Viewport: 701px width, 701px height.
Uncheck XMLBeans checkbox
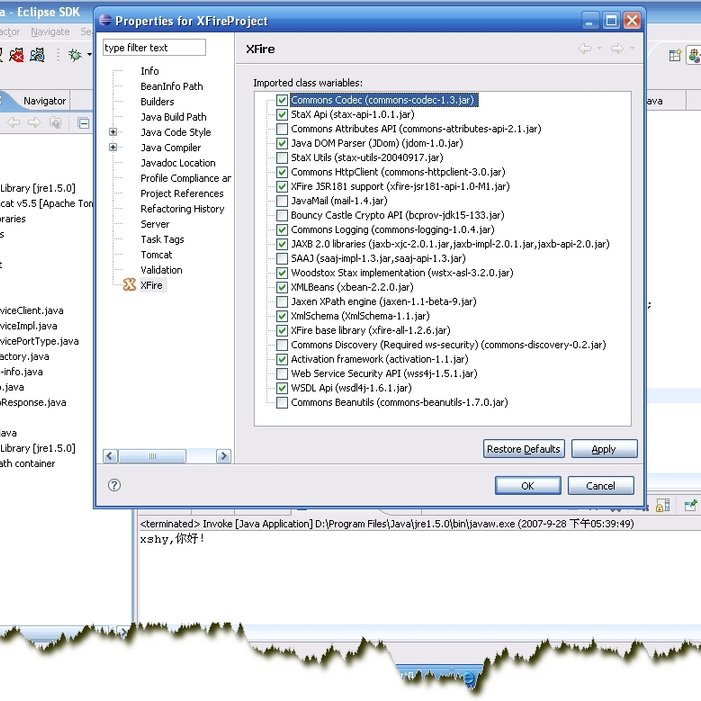[x=282, y=287]
